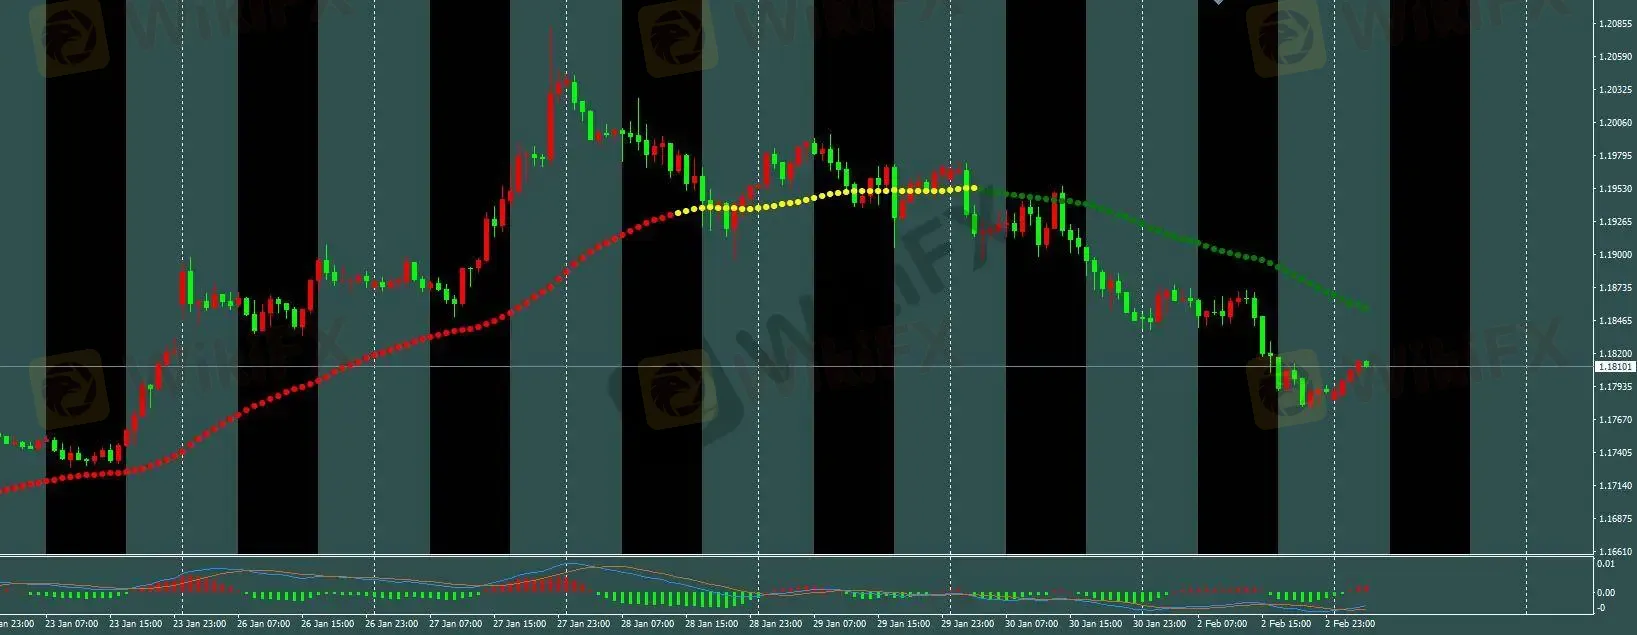1637x635 pixels.
Task: Click the 23 Jan 07:00 time label
Action: point(72,624)
